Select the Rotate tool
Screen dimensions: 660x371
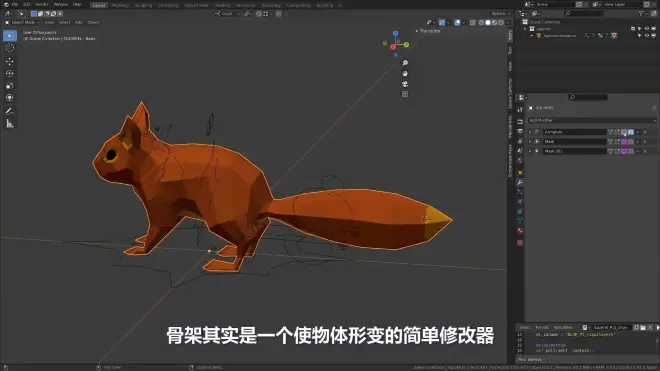10,74
